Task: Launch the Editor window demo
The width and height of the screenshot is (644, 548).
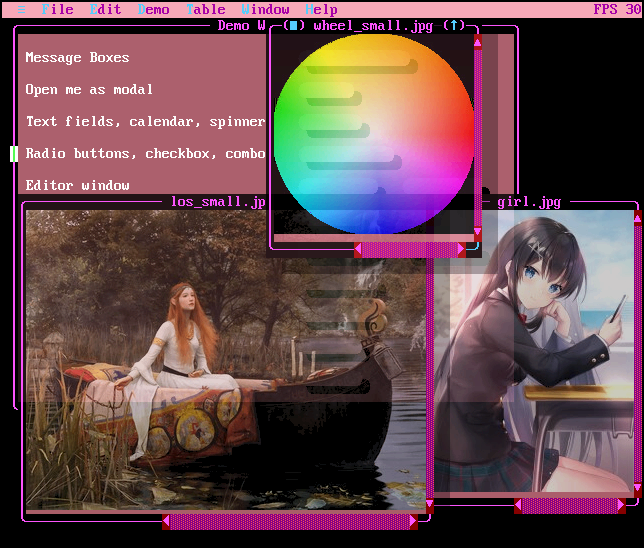Action: pos(77,186)
